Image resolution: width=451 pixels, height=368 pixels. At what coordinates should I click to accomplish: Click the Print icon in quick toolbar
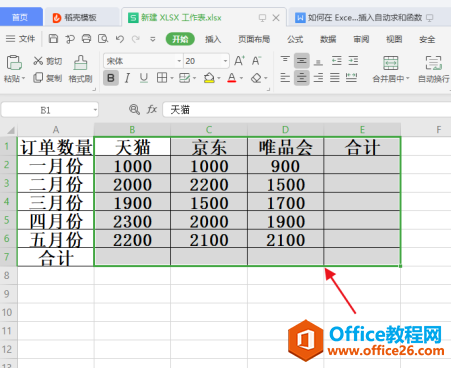click(x=86, y=39)
